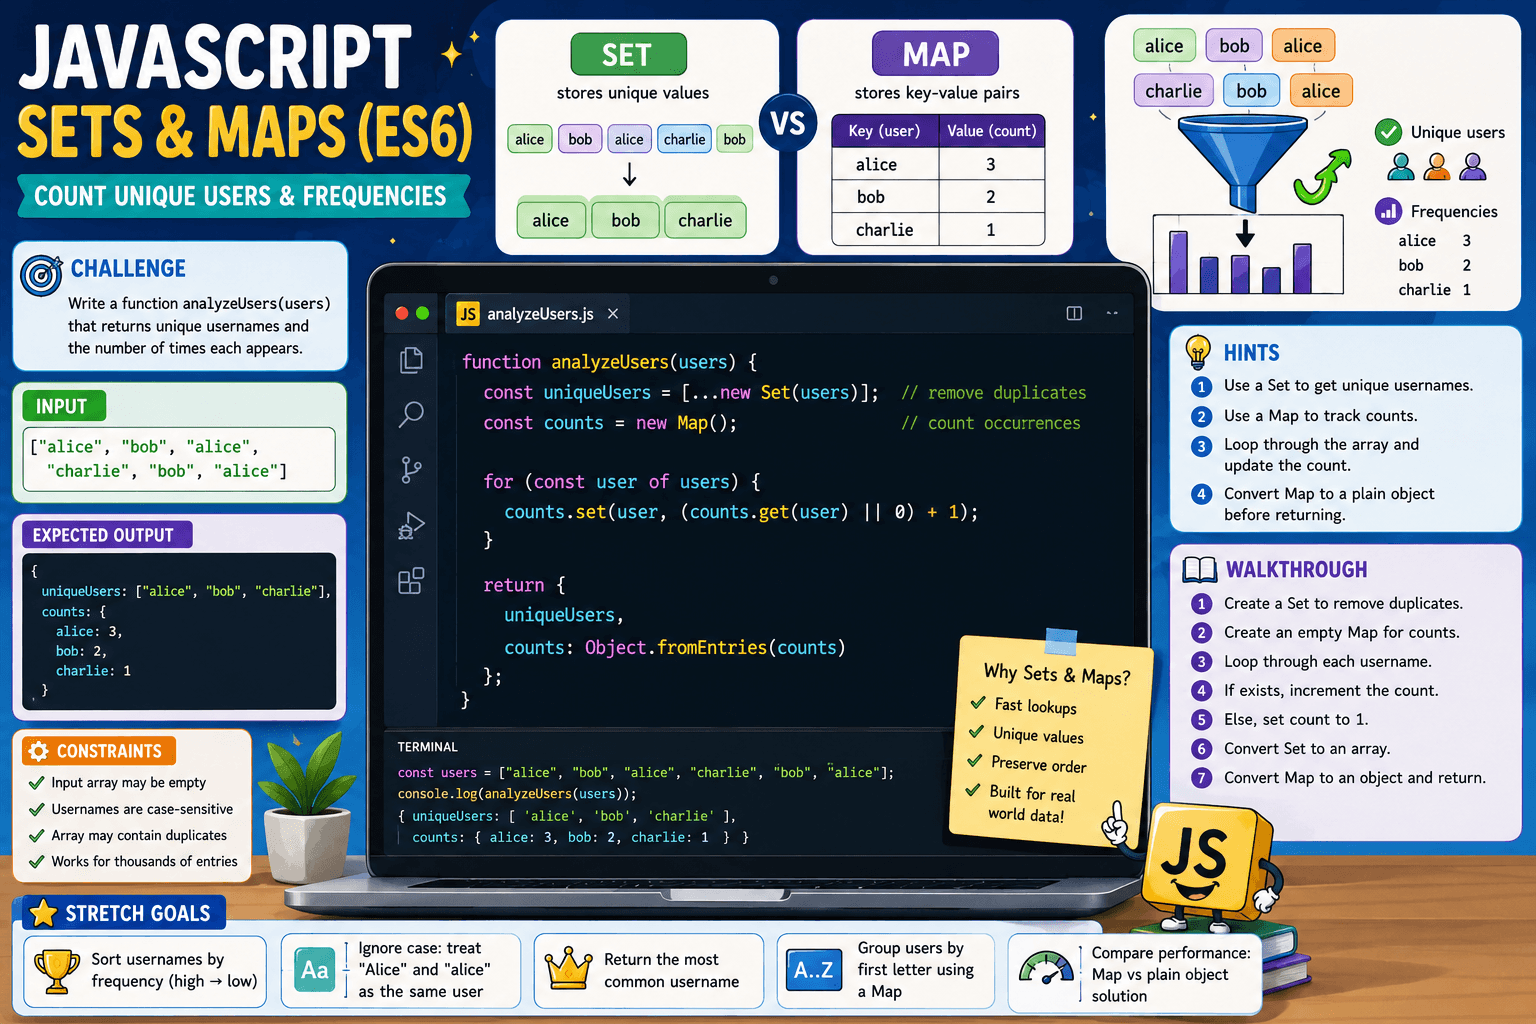Click the purple user avatar under Unique users
This screenshot has height=1024, width=1536.
[1472, 166]
